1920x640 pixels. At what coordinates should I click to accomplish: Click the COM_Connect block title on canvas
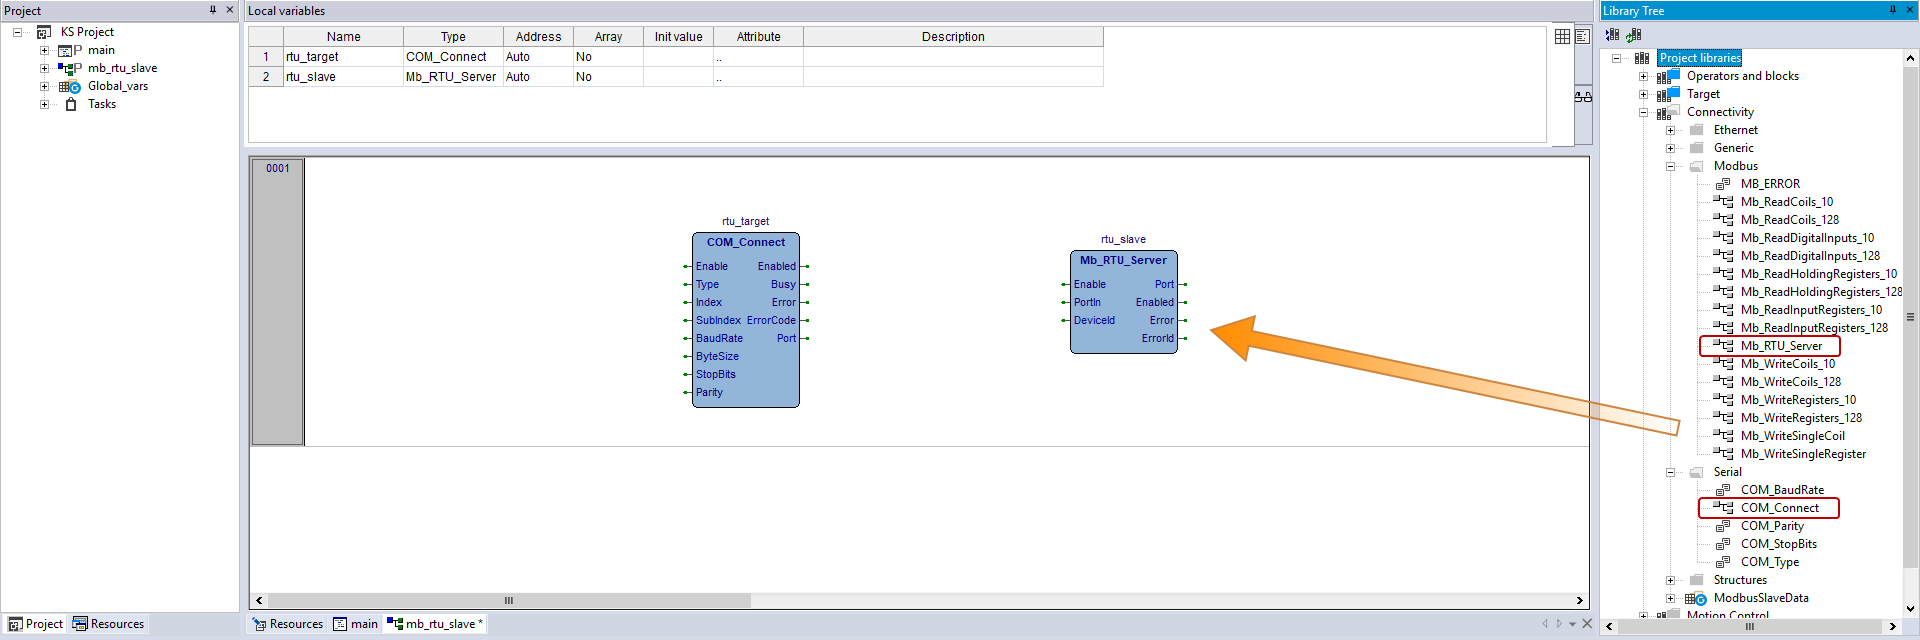pos(745,242)
